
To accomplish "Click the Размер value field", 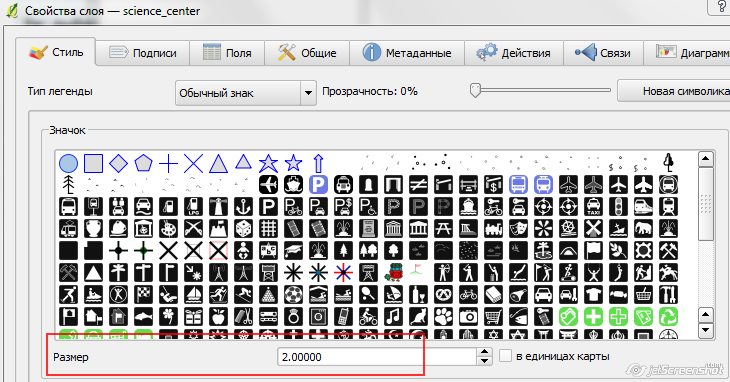I will click(377, 357).
